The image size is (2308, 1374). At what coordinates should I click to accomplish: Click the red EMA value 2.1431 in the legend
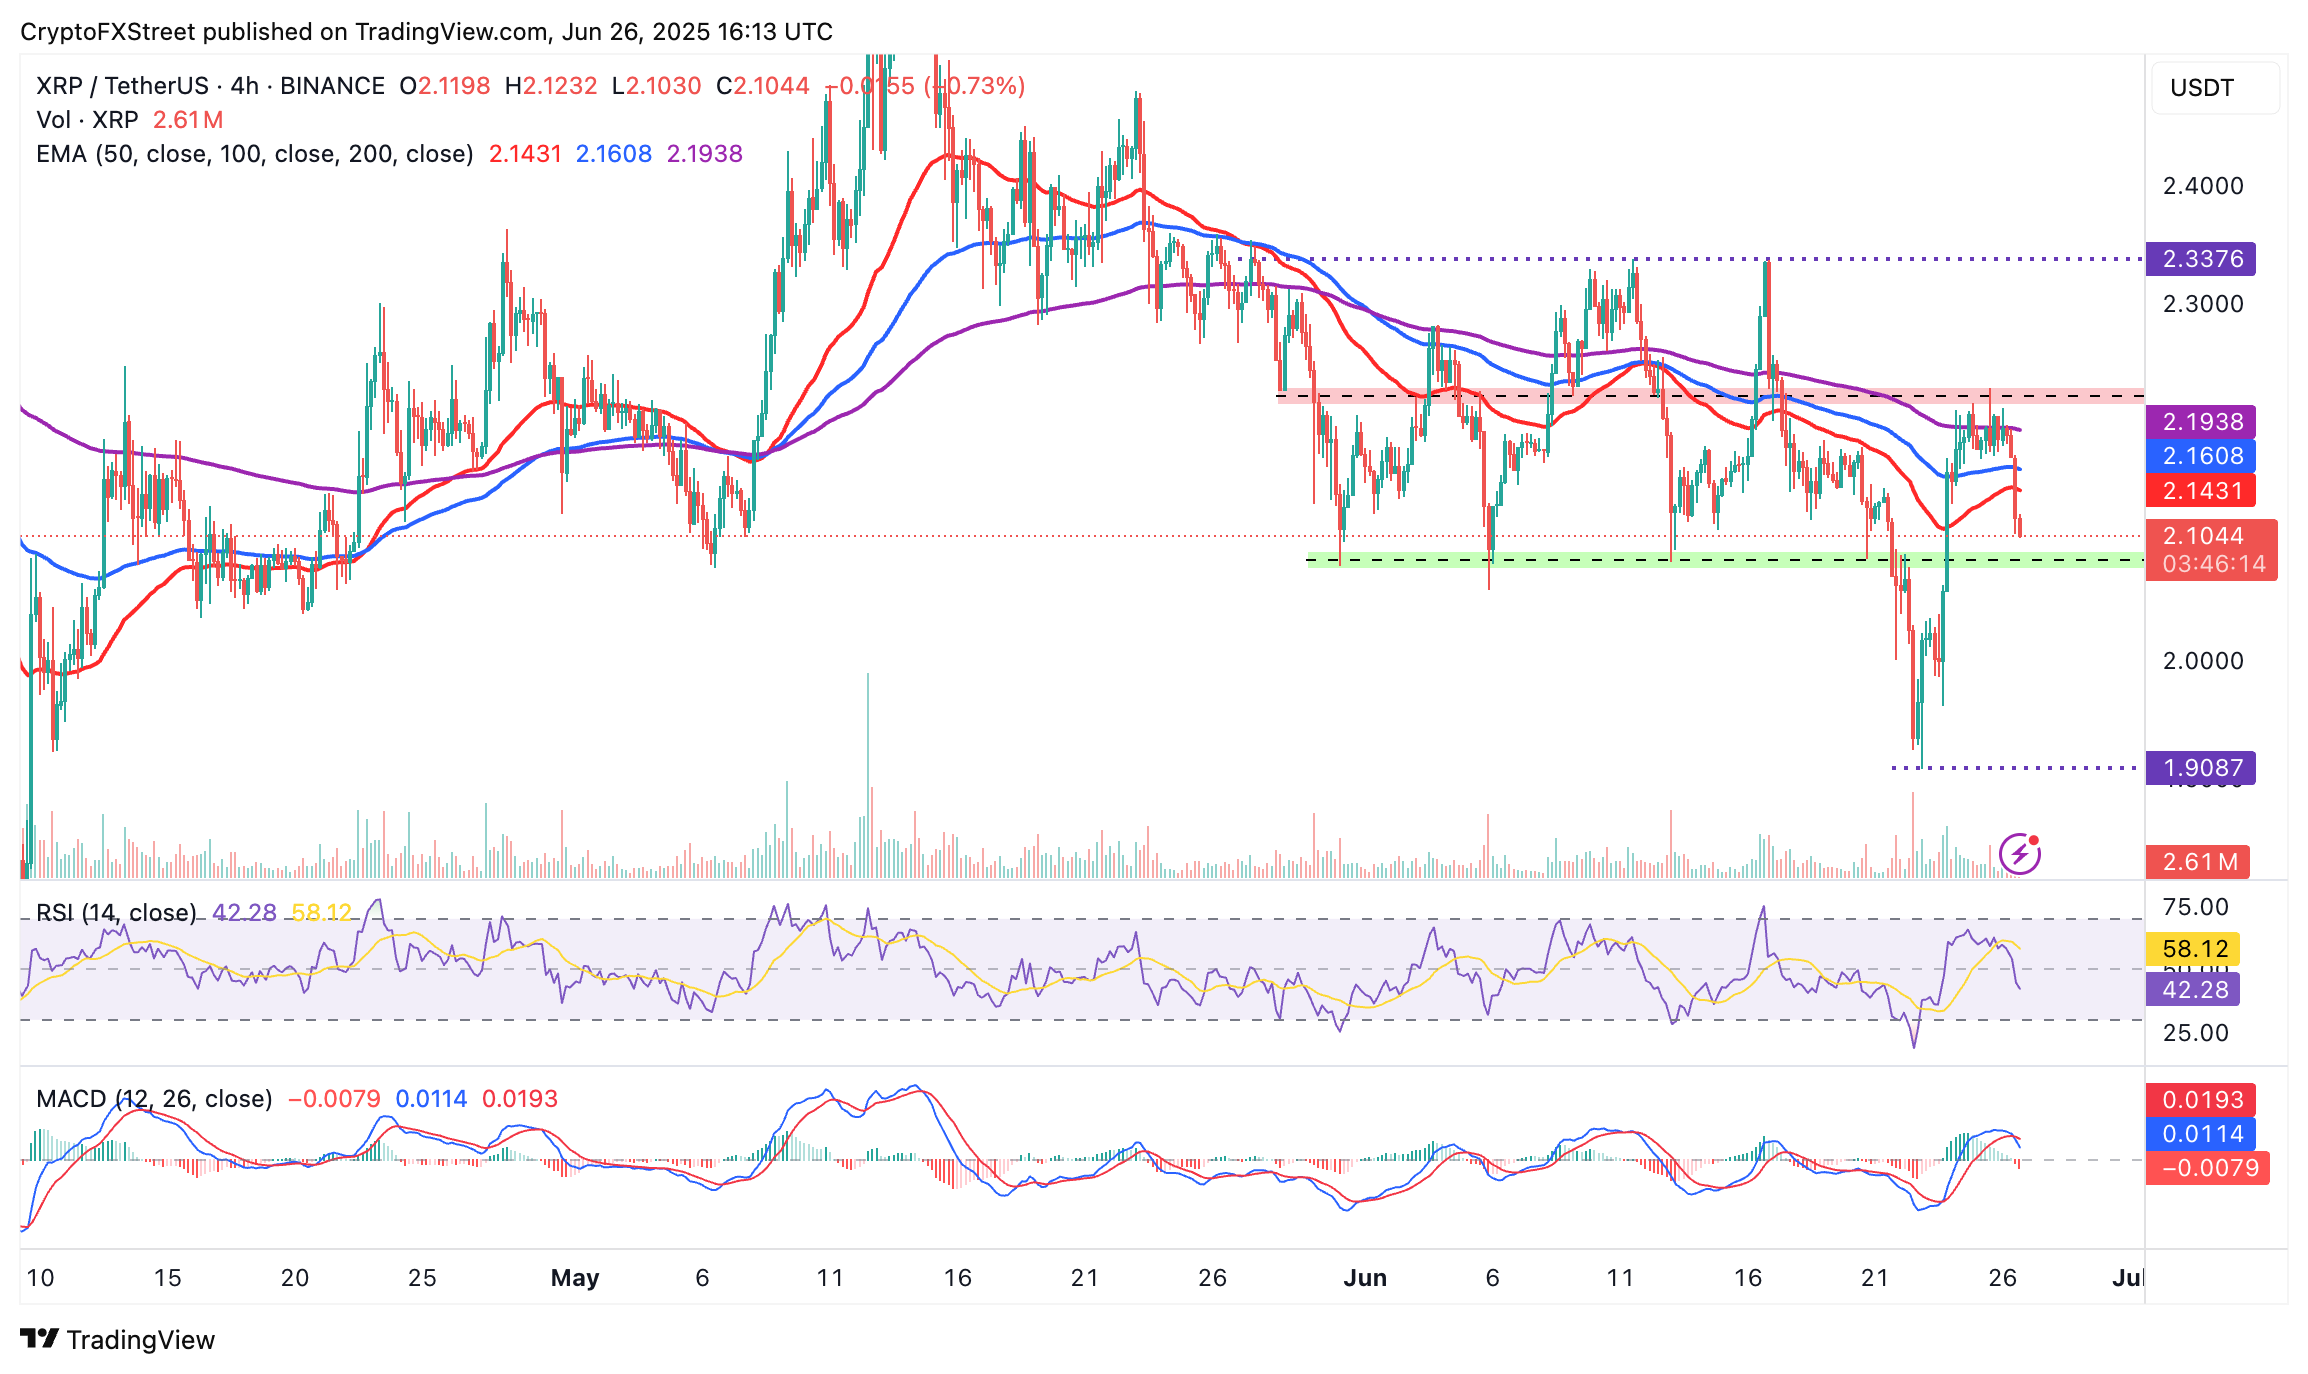coord(525,154)
